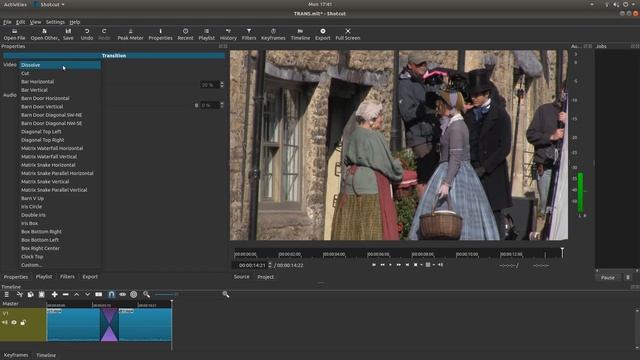Open the Properties panel from the toolbar
The image size is (640, 360).
[x=160, y=34]
